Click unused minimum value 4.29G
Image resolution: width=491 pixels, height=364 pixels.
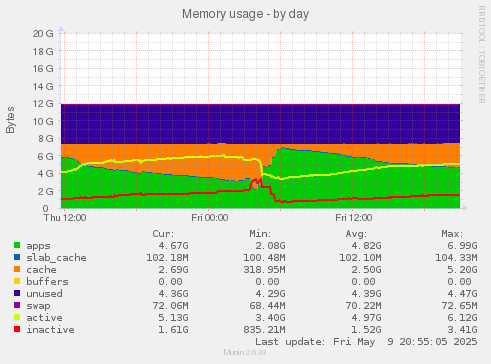click(270, 294)
